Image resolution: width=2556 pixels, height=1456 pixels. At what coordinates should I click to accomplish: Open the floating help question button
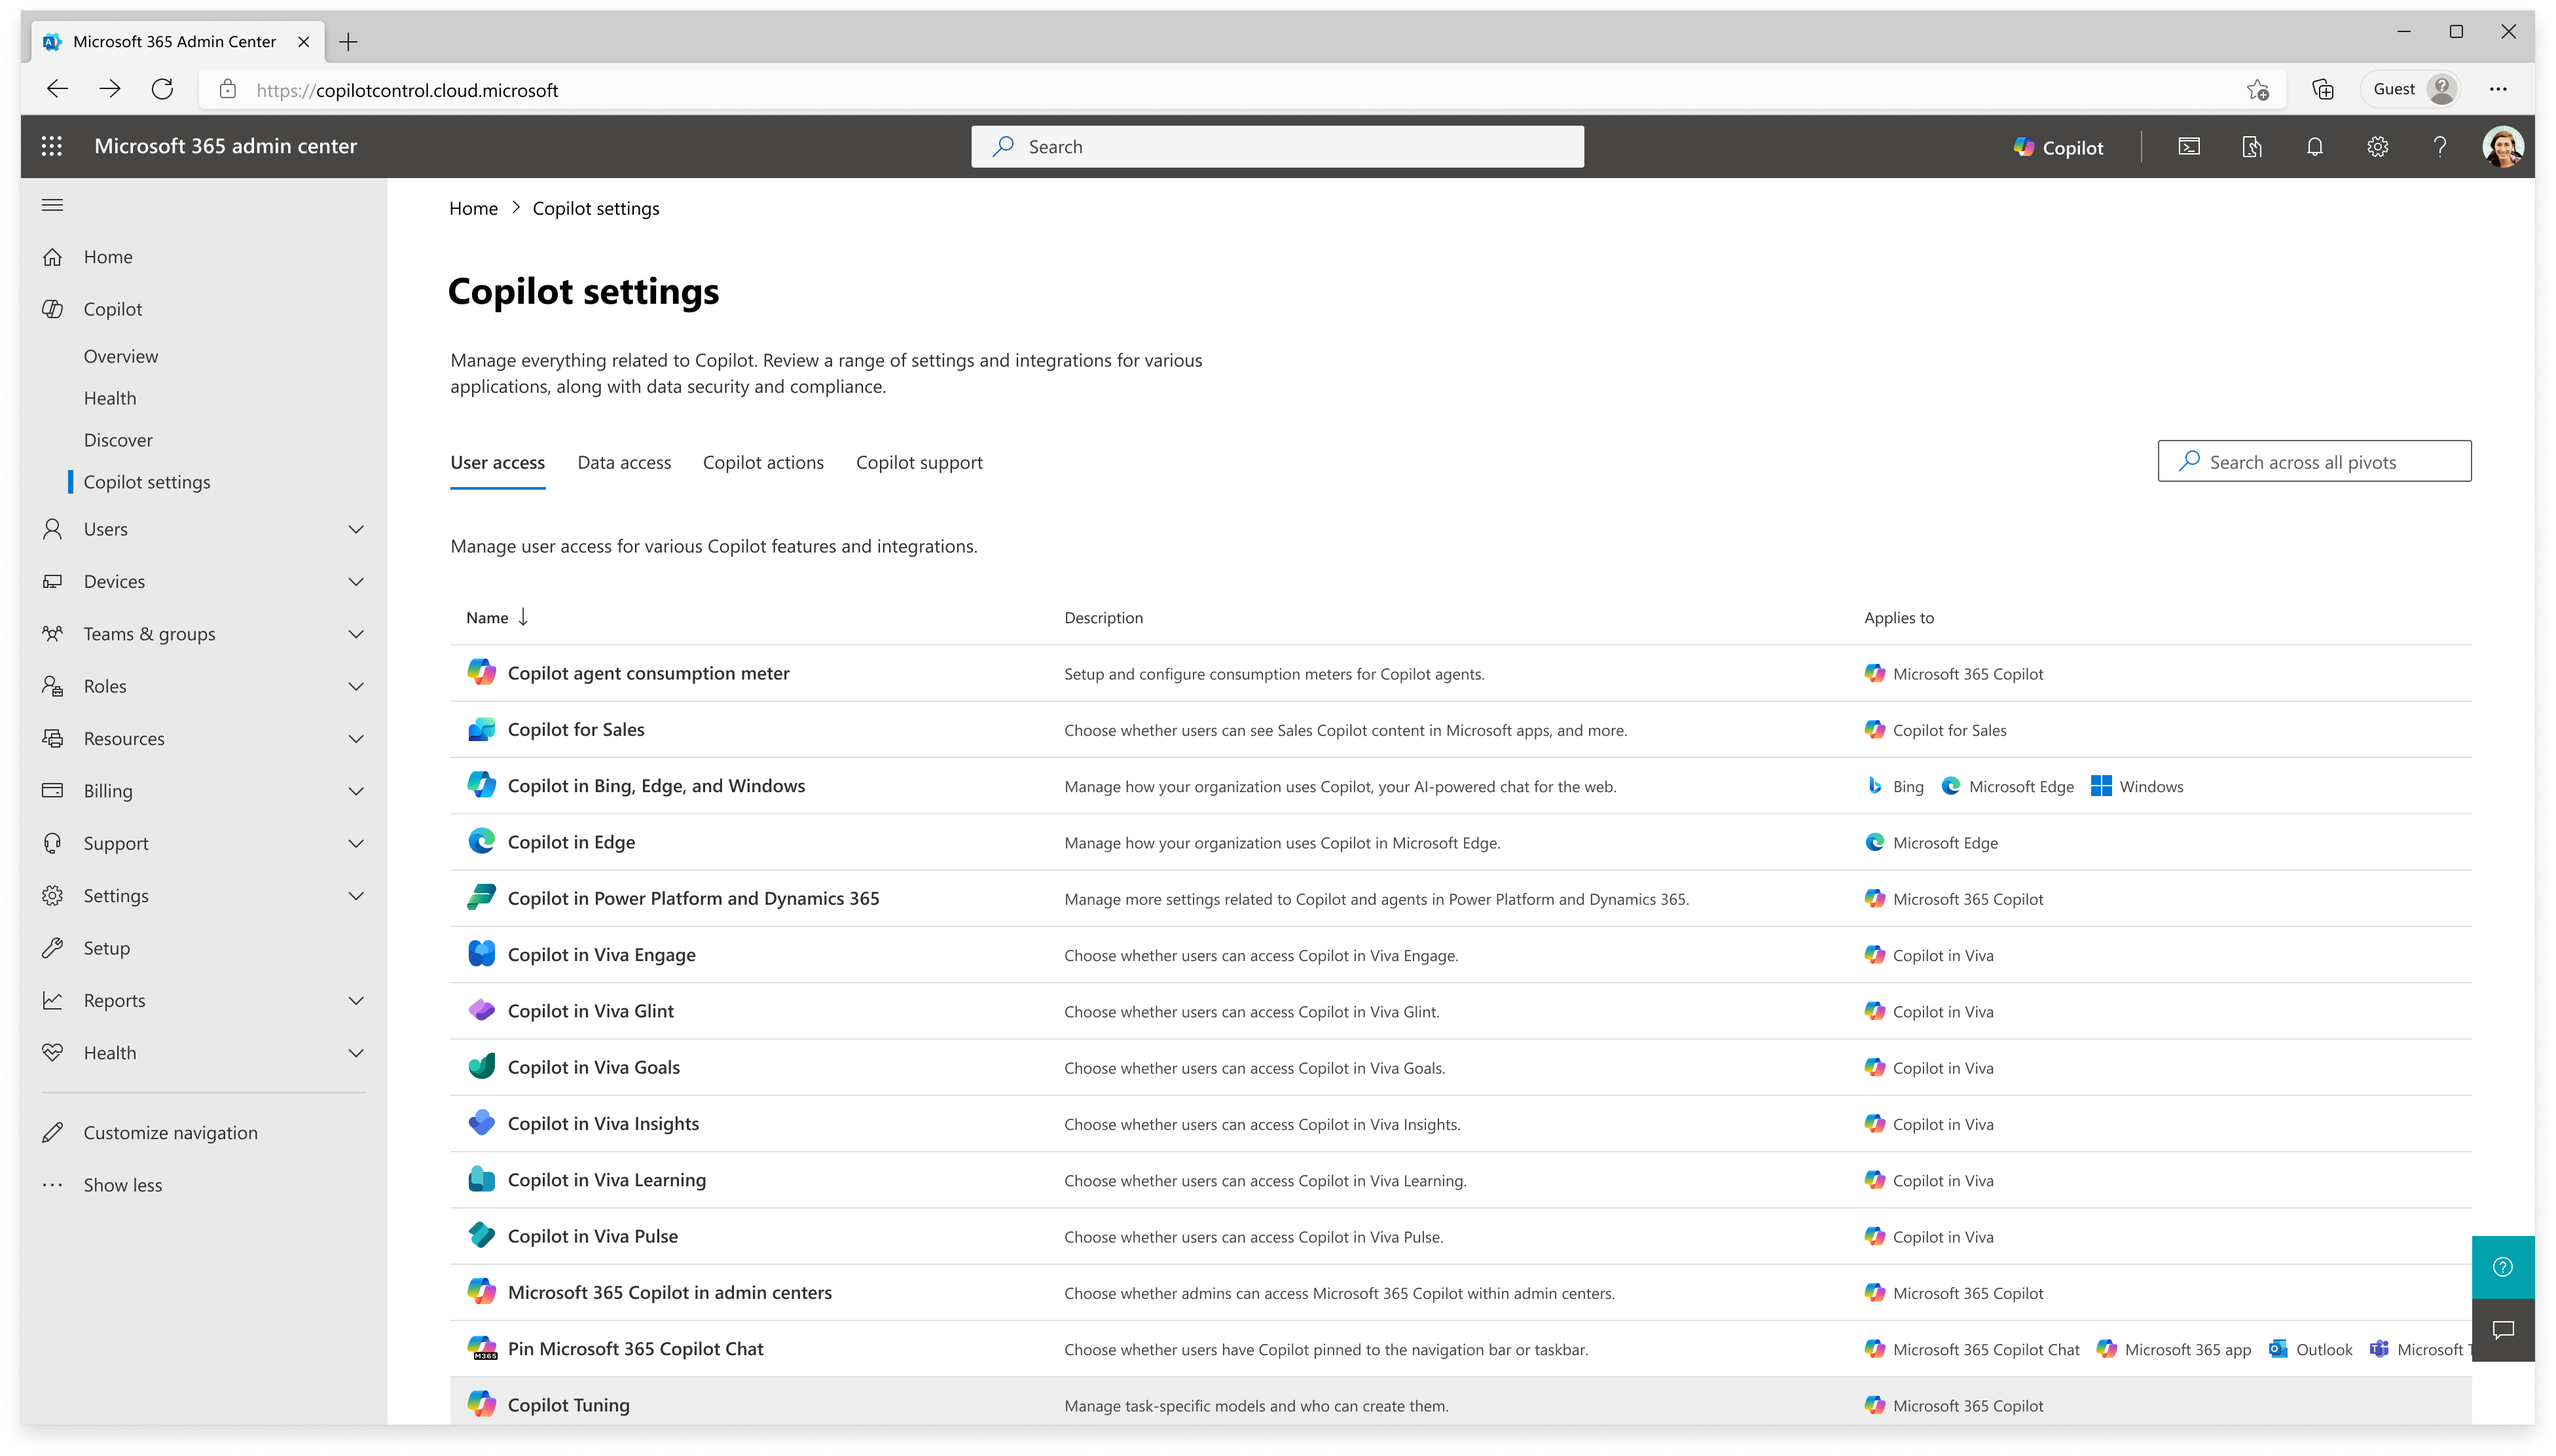click(x=2502, y=1267)
